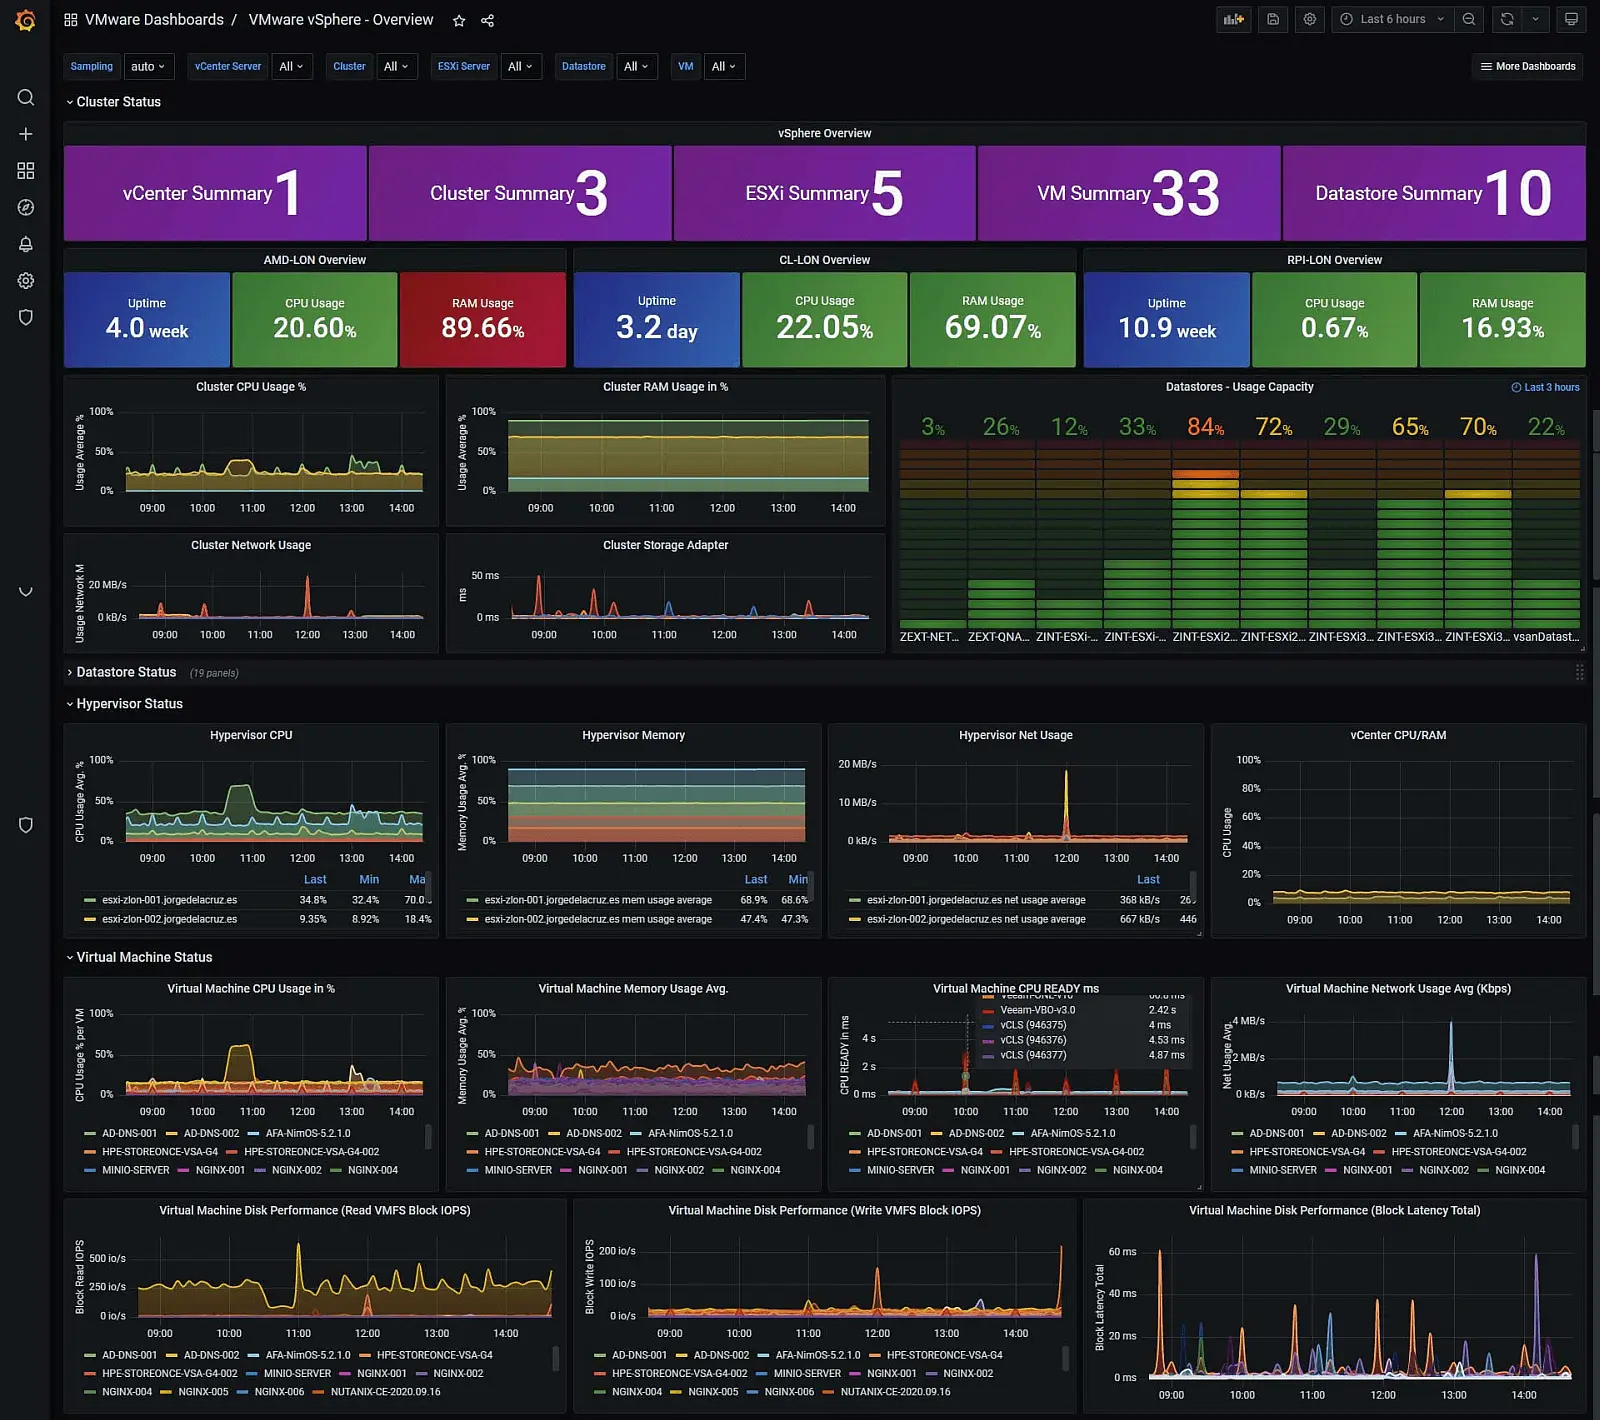Star this dashboard as favorite

tap(459, 20)
